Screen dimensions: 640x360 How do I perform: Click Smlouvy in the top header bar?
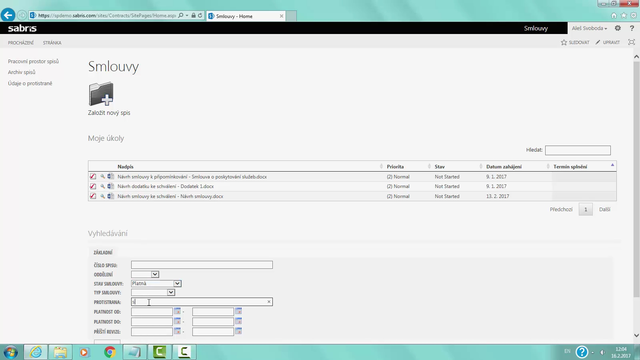(536, 28)
